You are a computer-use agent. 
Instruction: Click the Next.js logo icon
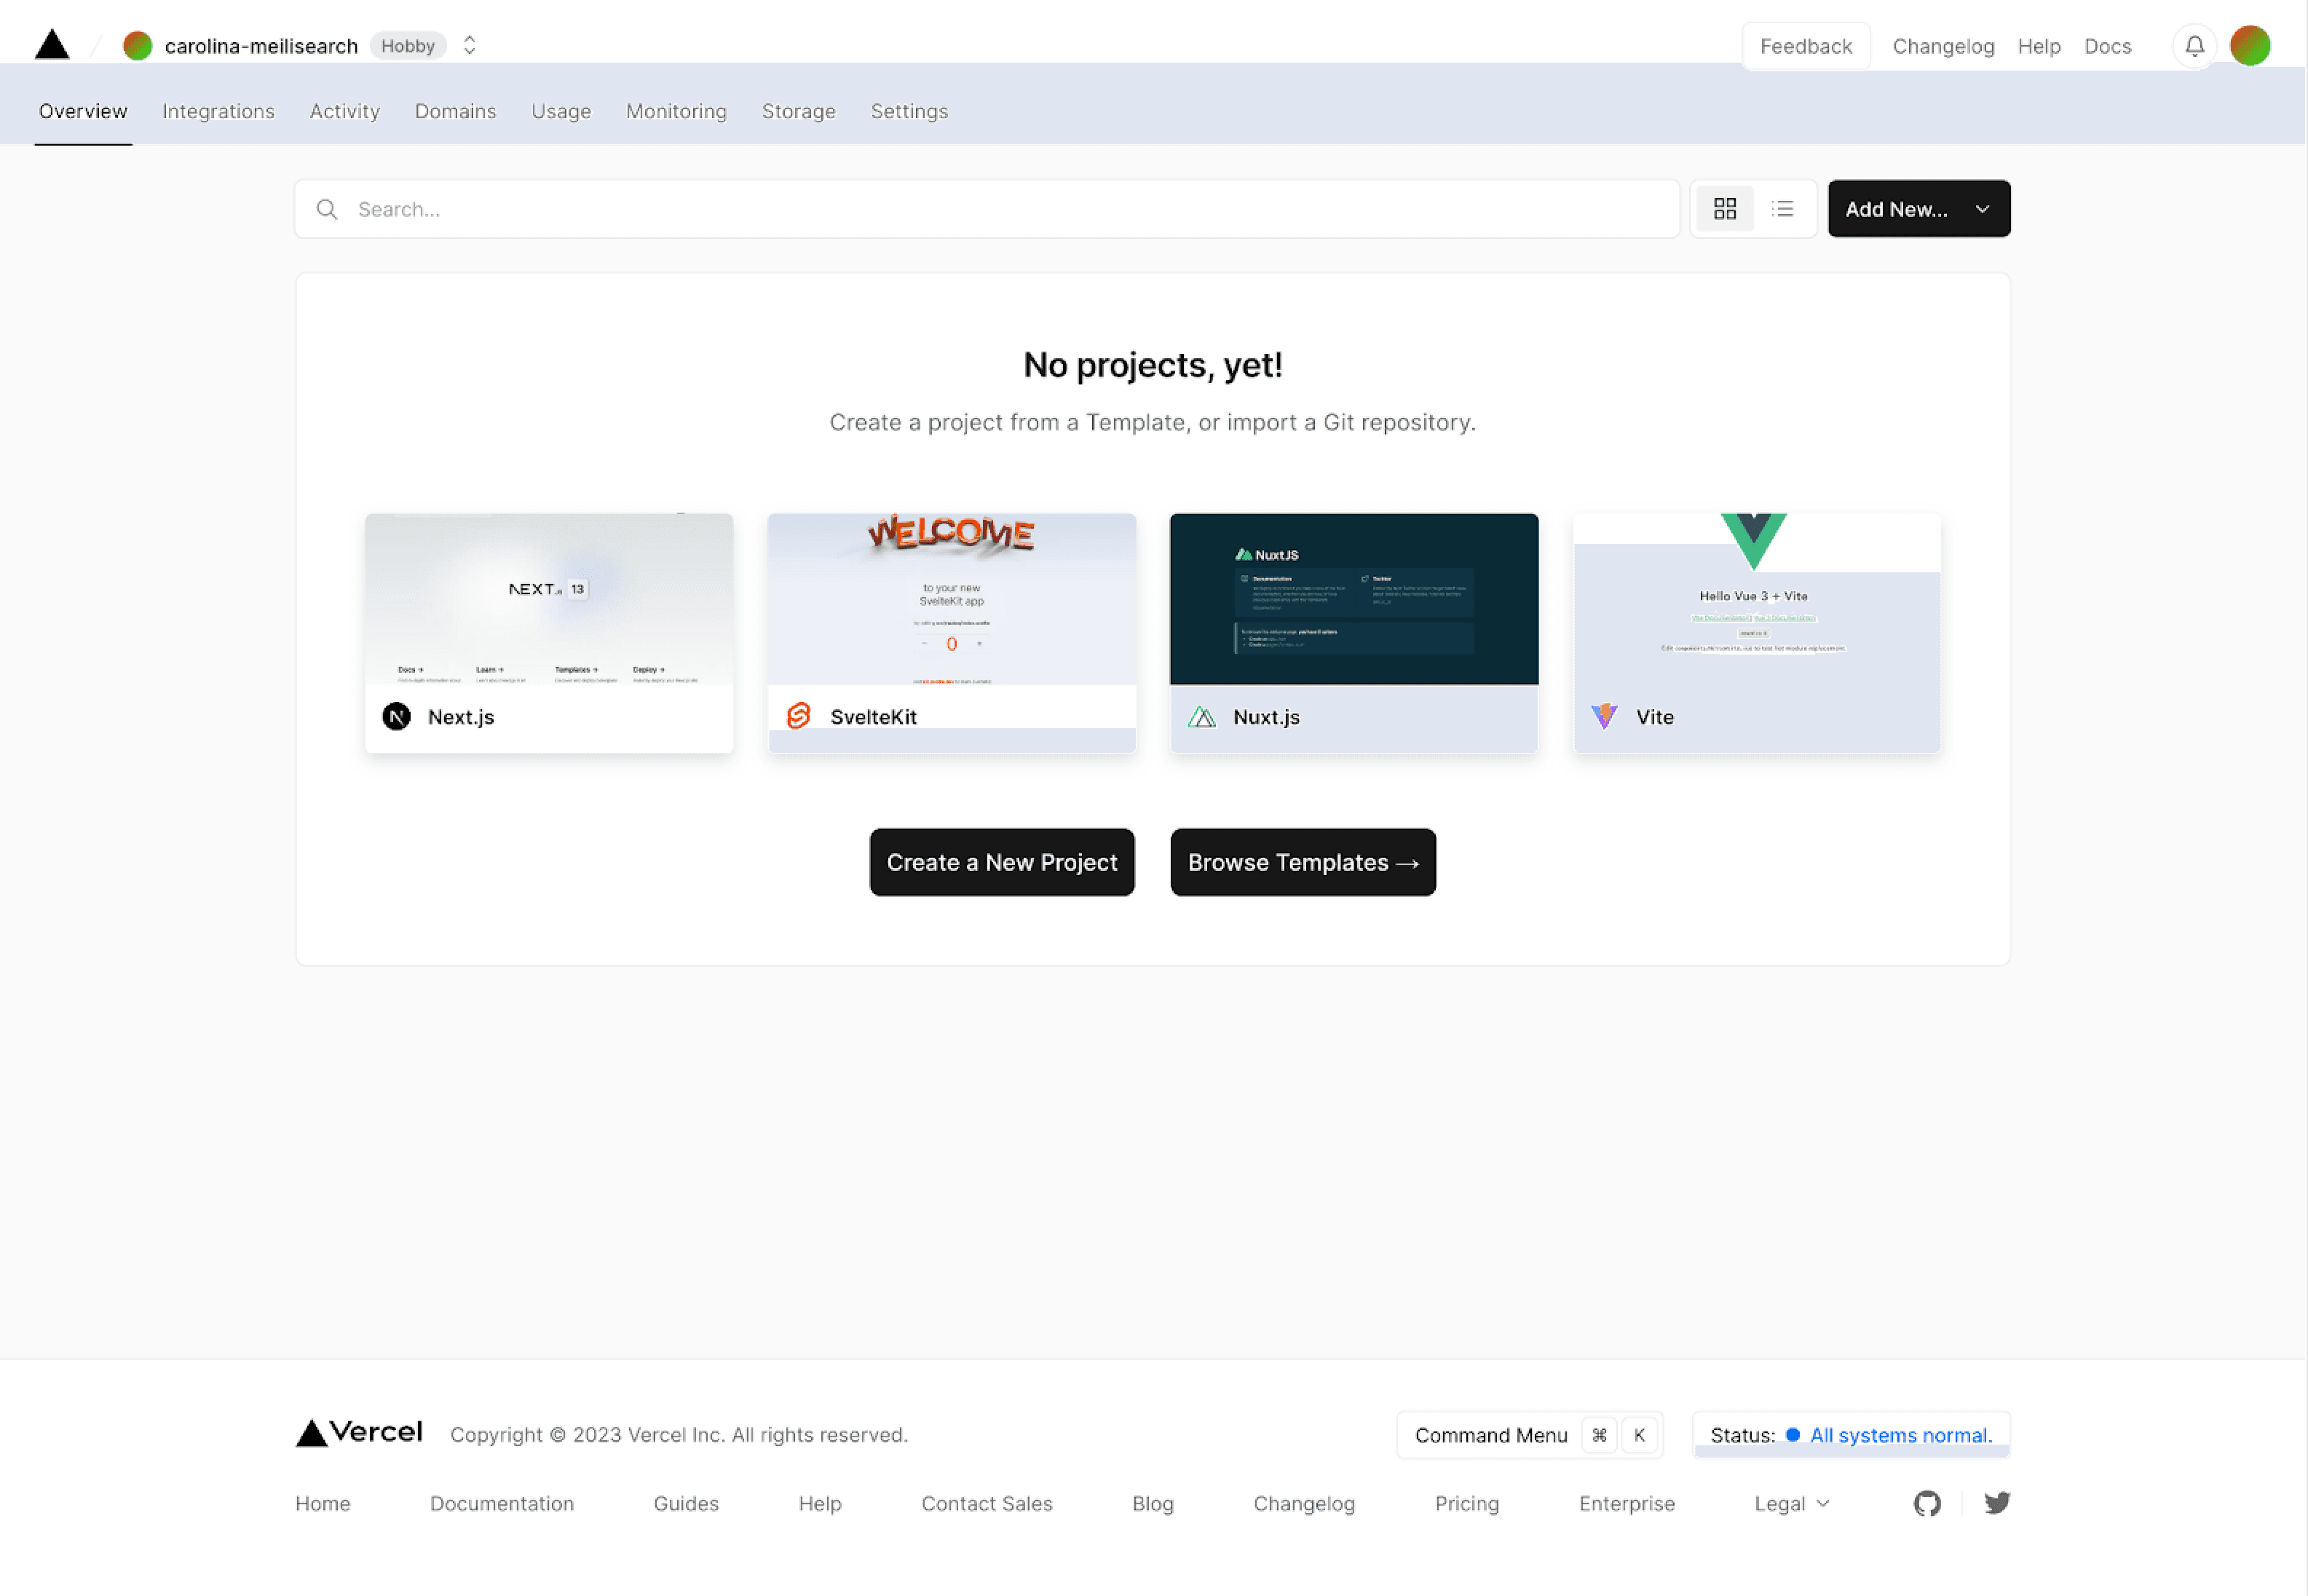coord(397,717)
